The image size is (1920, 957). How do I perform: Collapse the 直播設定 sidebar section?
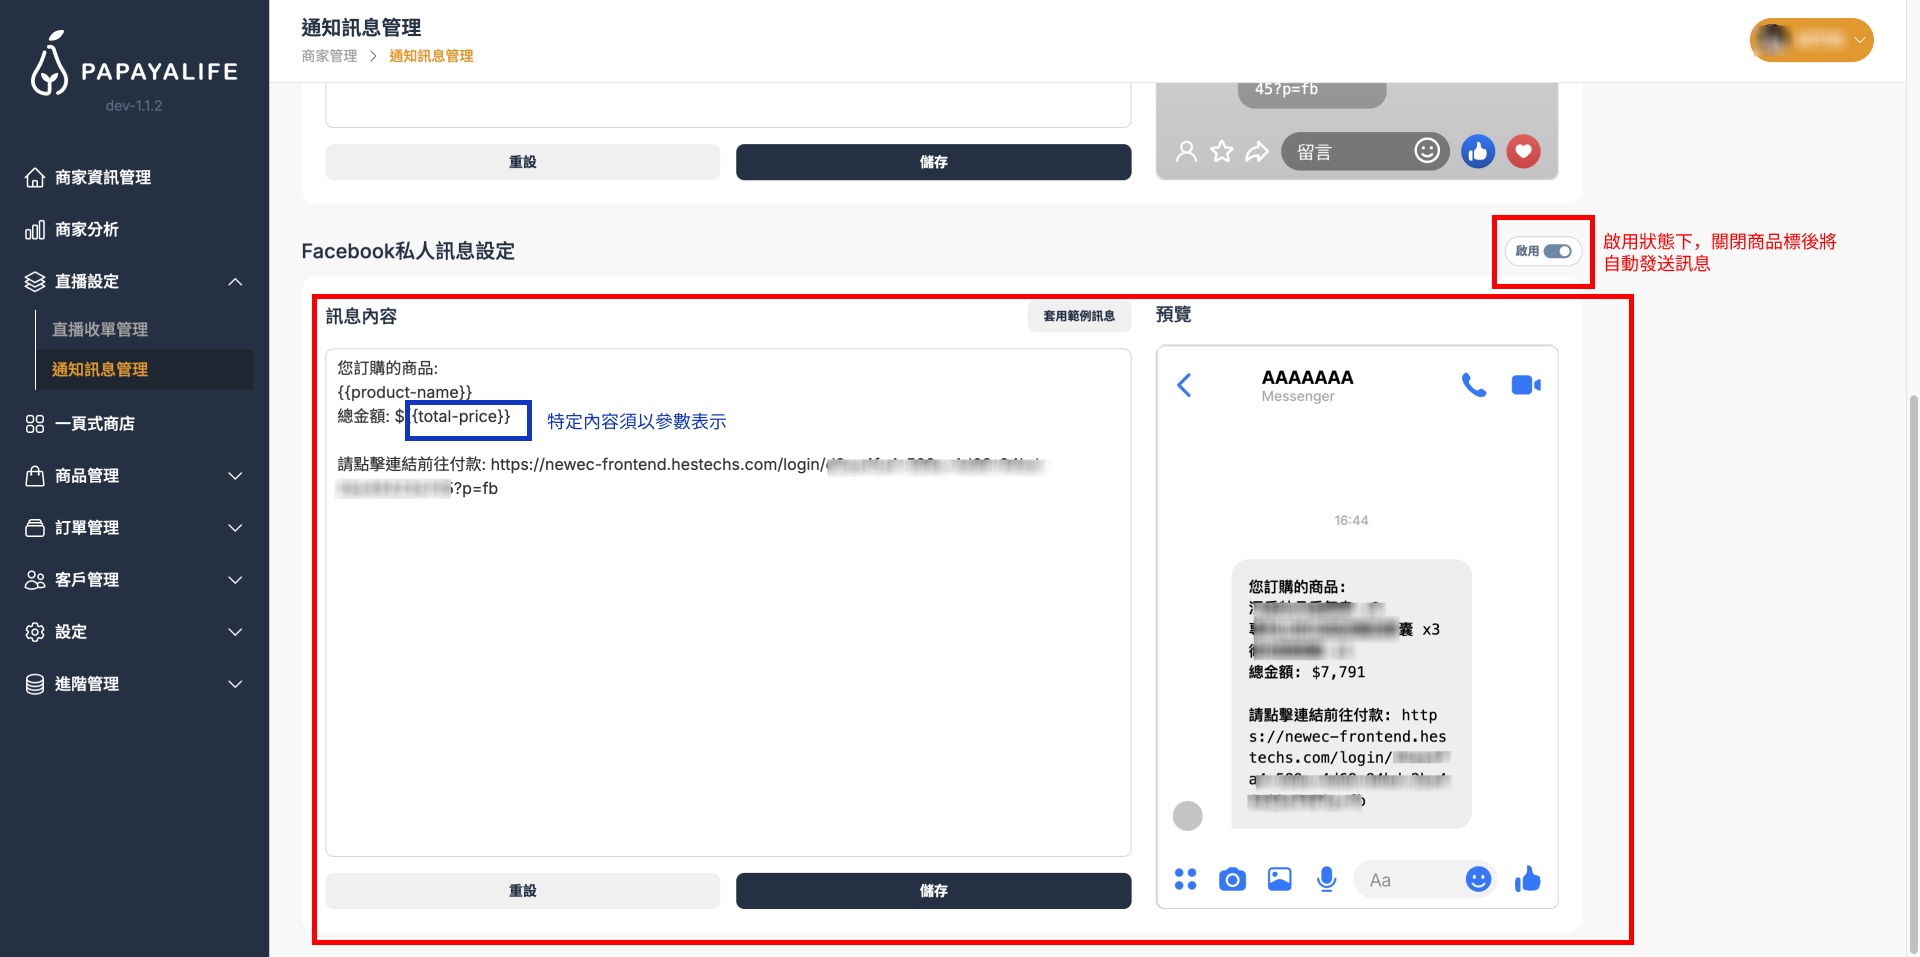tap(235, 282)
